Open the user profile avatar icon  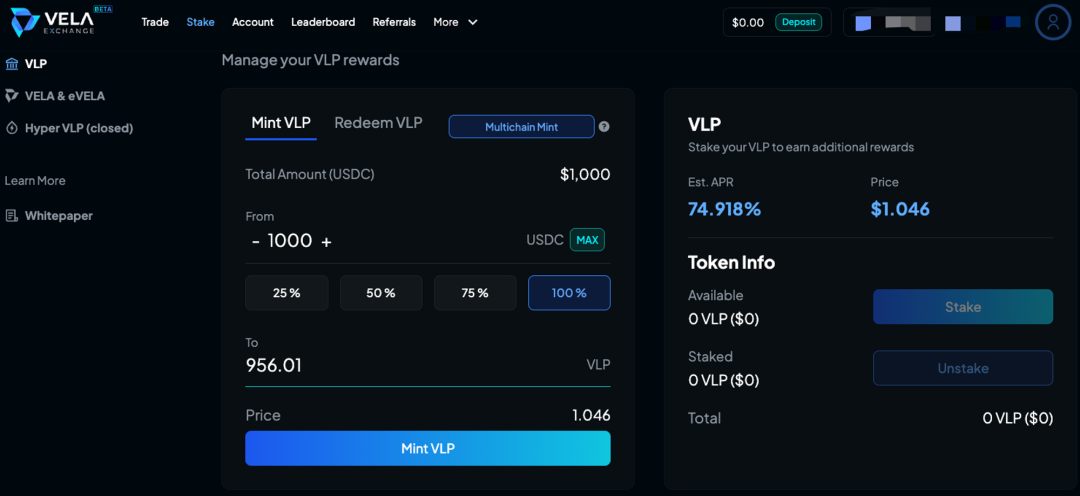tap(1053, 22)
